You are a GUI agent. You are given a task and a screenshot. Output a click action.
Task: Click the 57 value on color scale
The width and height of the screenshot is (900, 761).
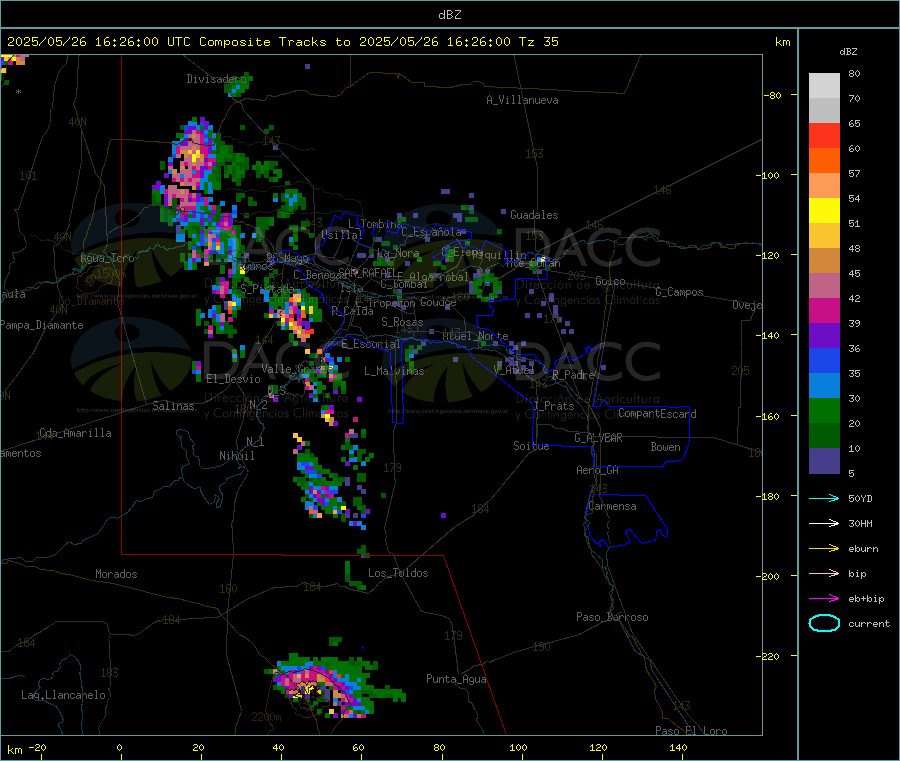point(854,173)
